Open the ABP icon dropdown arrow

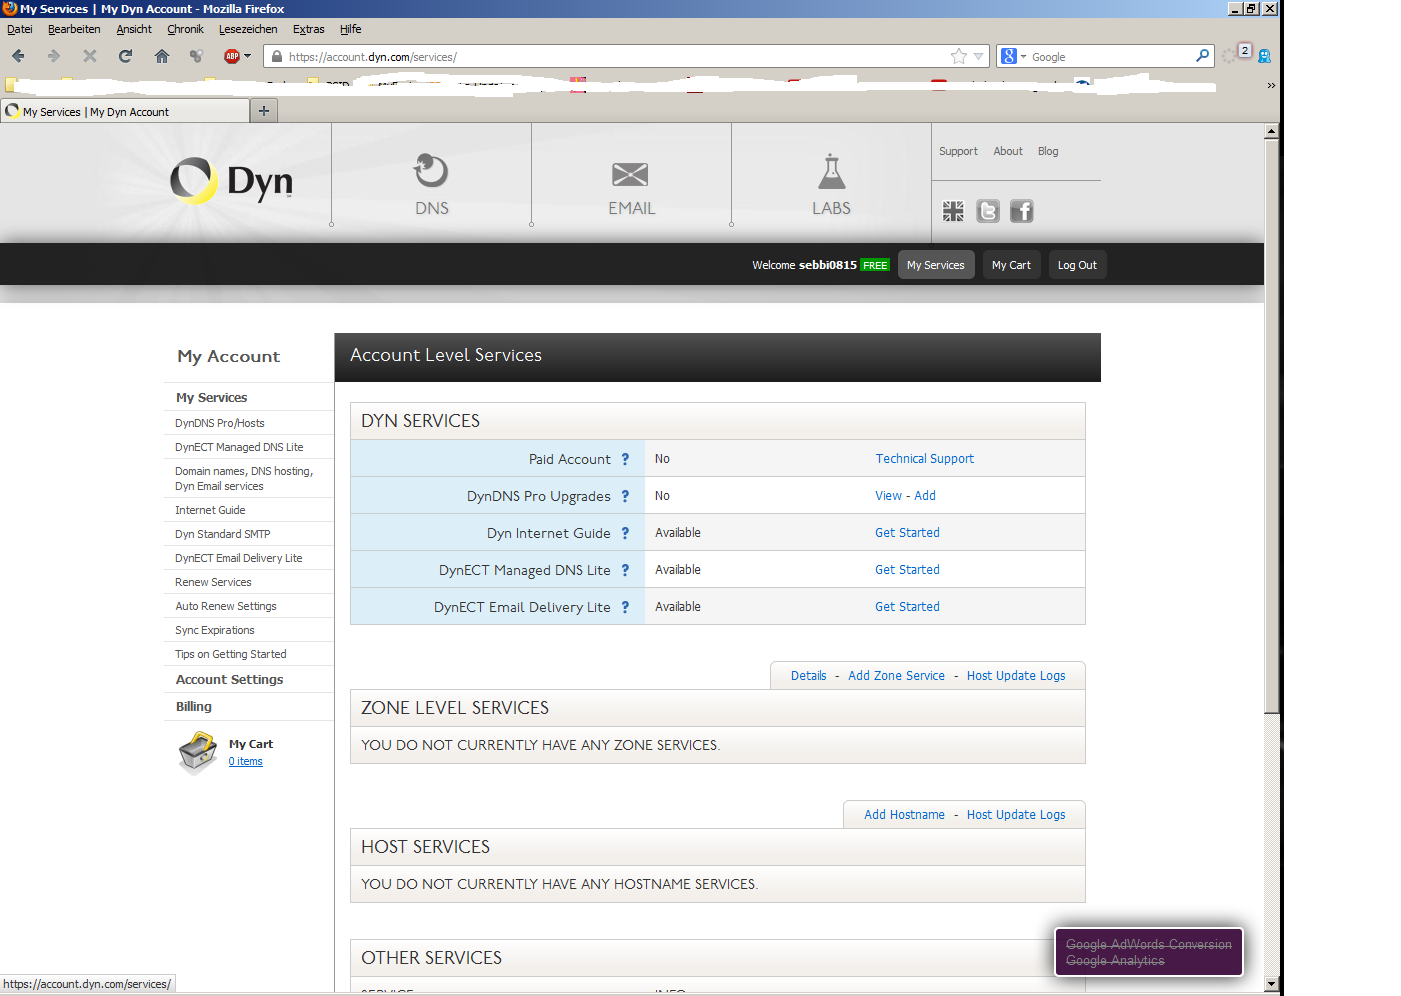pyautogui.click(x=248, y=56)
